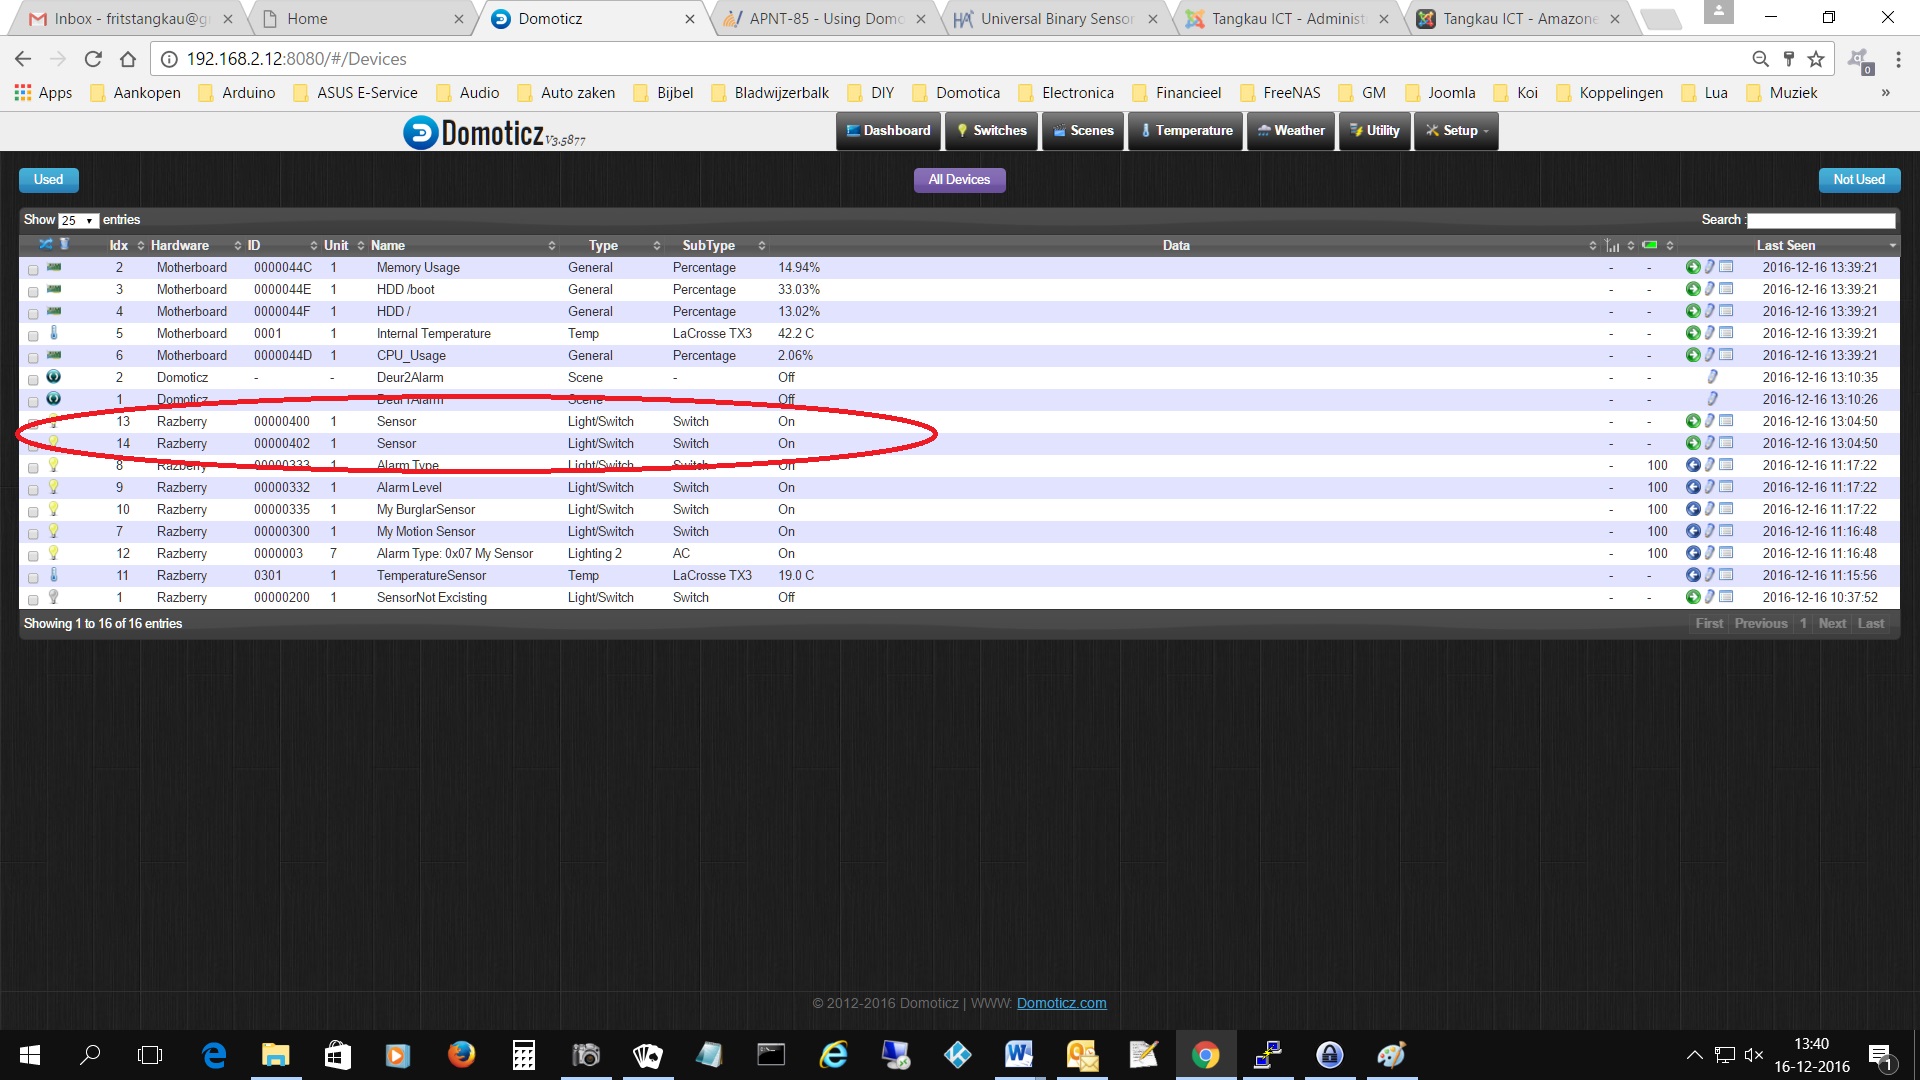Click the Not Used filter button
This screenshot has height=1080, width=1920.
point(1858,180)
